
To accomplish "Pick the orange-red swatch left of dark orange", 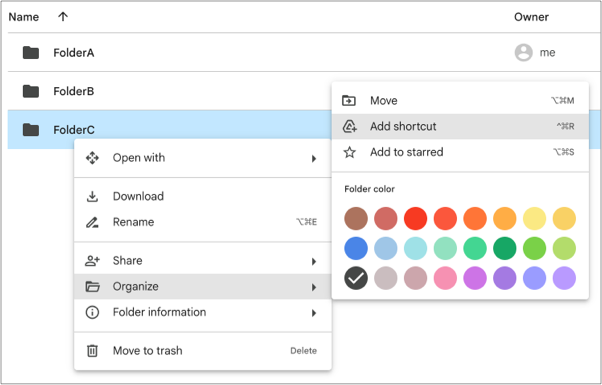I will click(445, 218).
